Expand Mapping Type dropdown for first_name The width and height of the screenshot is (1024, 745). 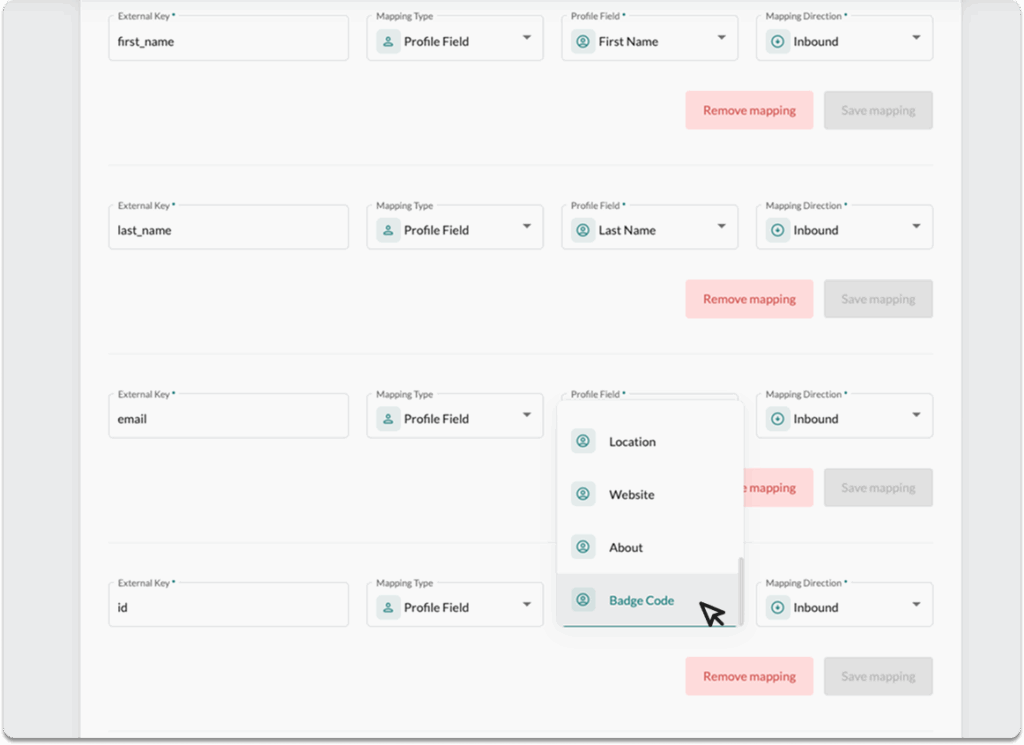(527, 38)
